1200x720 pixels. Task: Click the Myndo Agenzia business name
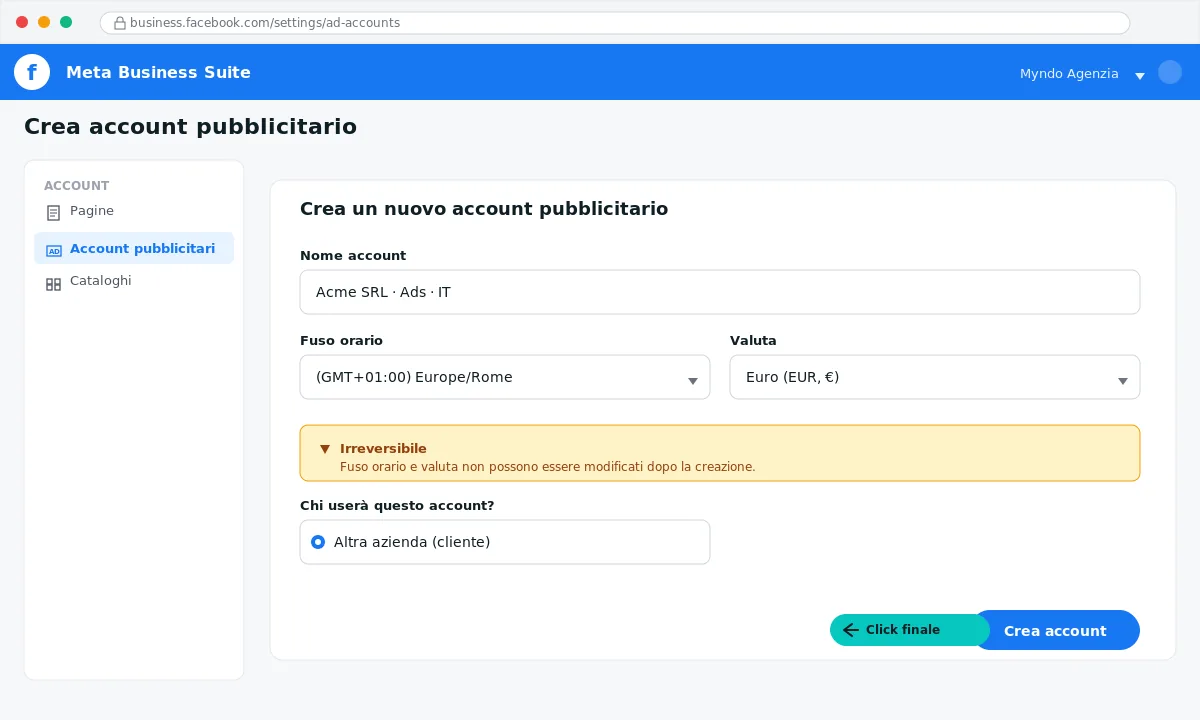(x=1069, y=73)
